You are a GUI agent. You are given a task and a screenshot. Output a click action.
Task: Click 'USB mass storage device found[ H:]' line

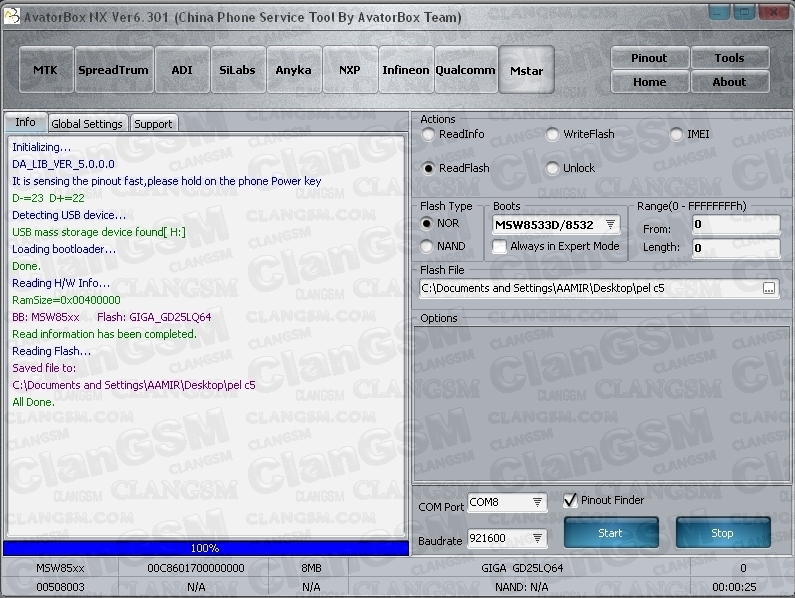(99, 232)
